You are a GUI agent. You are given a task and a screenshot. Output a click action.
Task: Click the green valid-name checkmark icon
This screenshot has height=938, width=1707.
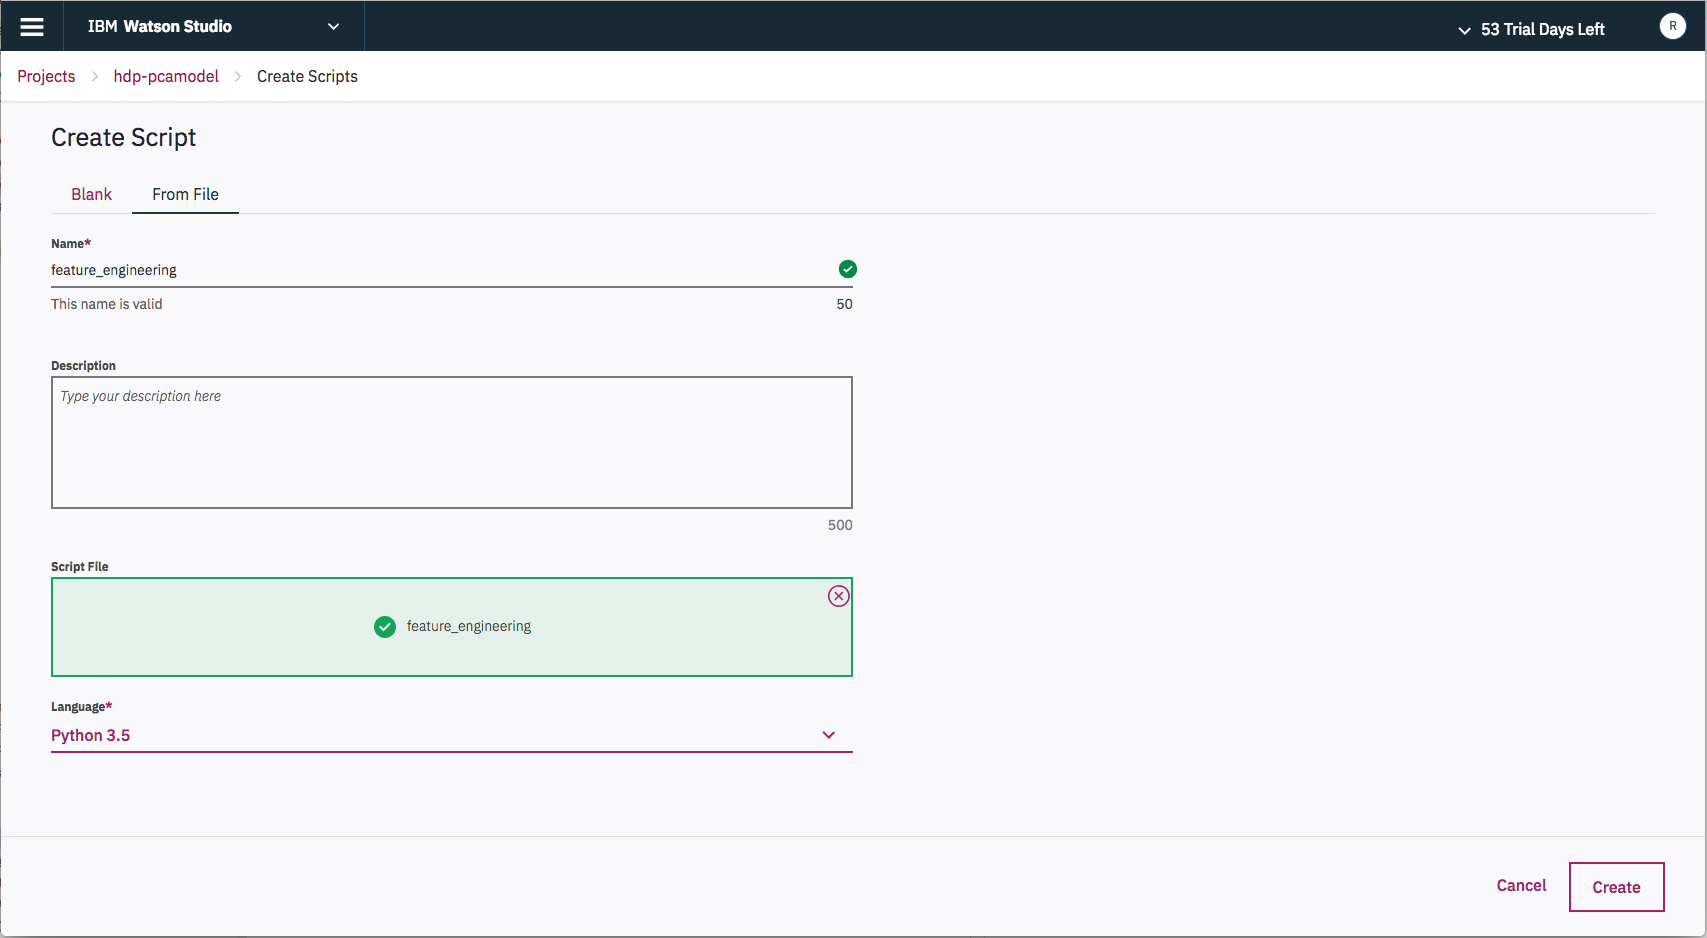click(847, 269)
